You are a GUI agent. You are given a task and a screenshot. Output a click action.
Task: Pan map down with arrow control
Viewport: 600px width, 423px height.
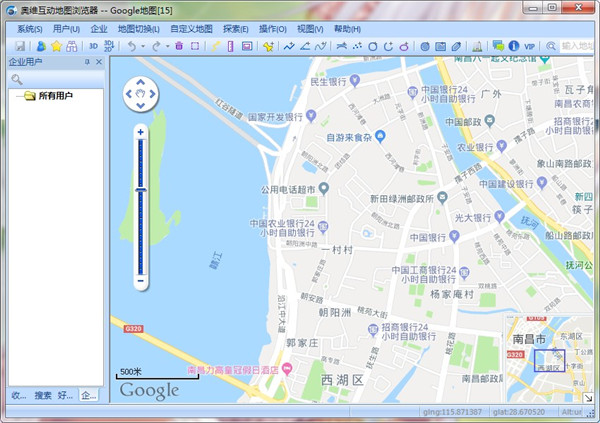140,106
